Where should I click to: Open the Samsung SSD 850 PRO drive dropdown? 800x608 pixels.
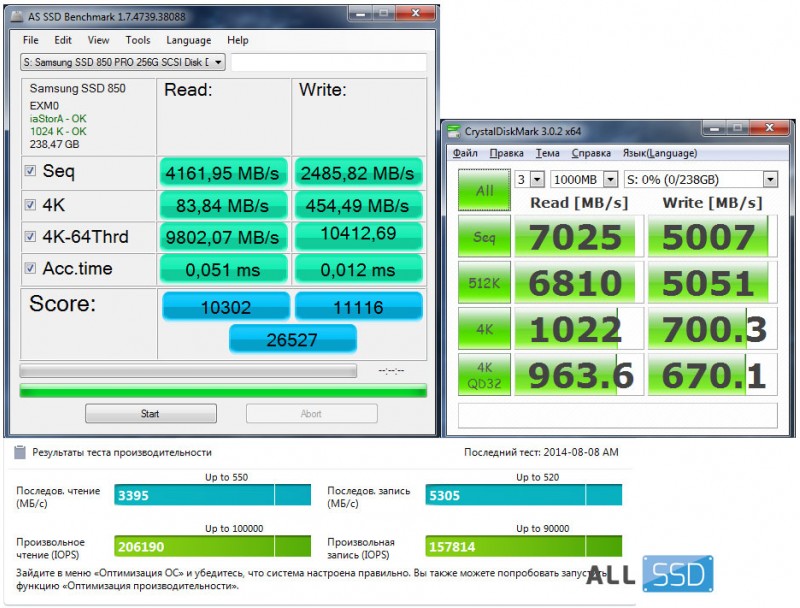(123, 62)
